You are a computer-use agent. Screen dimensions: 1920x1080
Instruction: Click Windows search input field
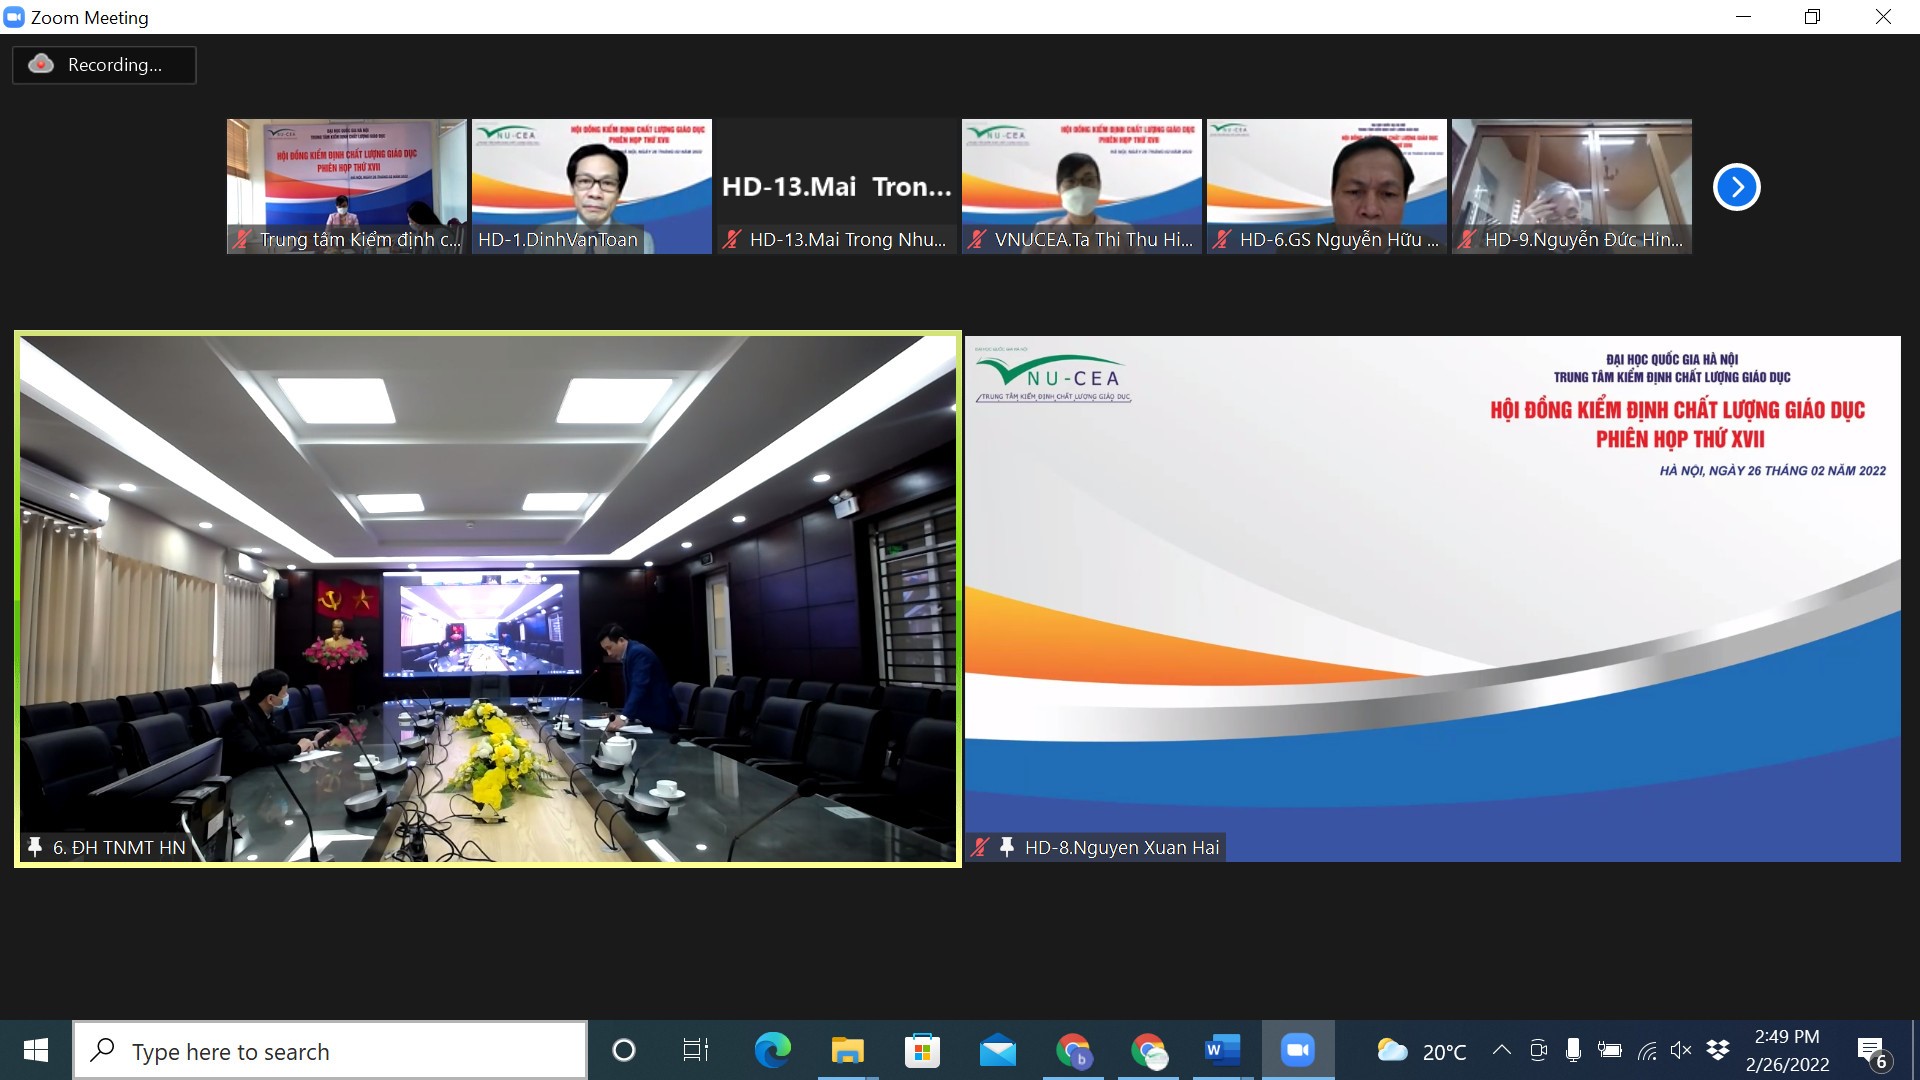330,1051
